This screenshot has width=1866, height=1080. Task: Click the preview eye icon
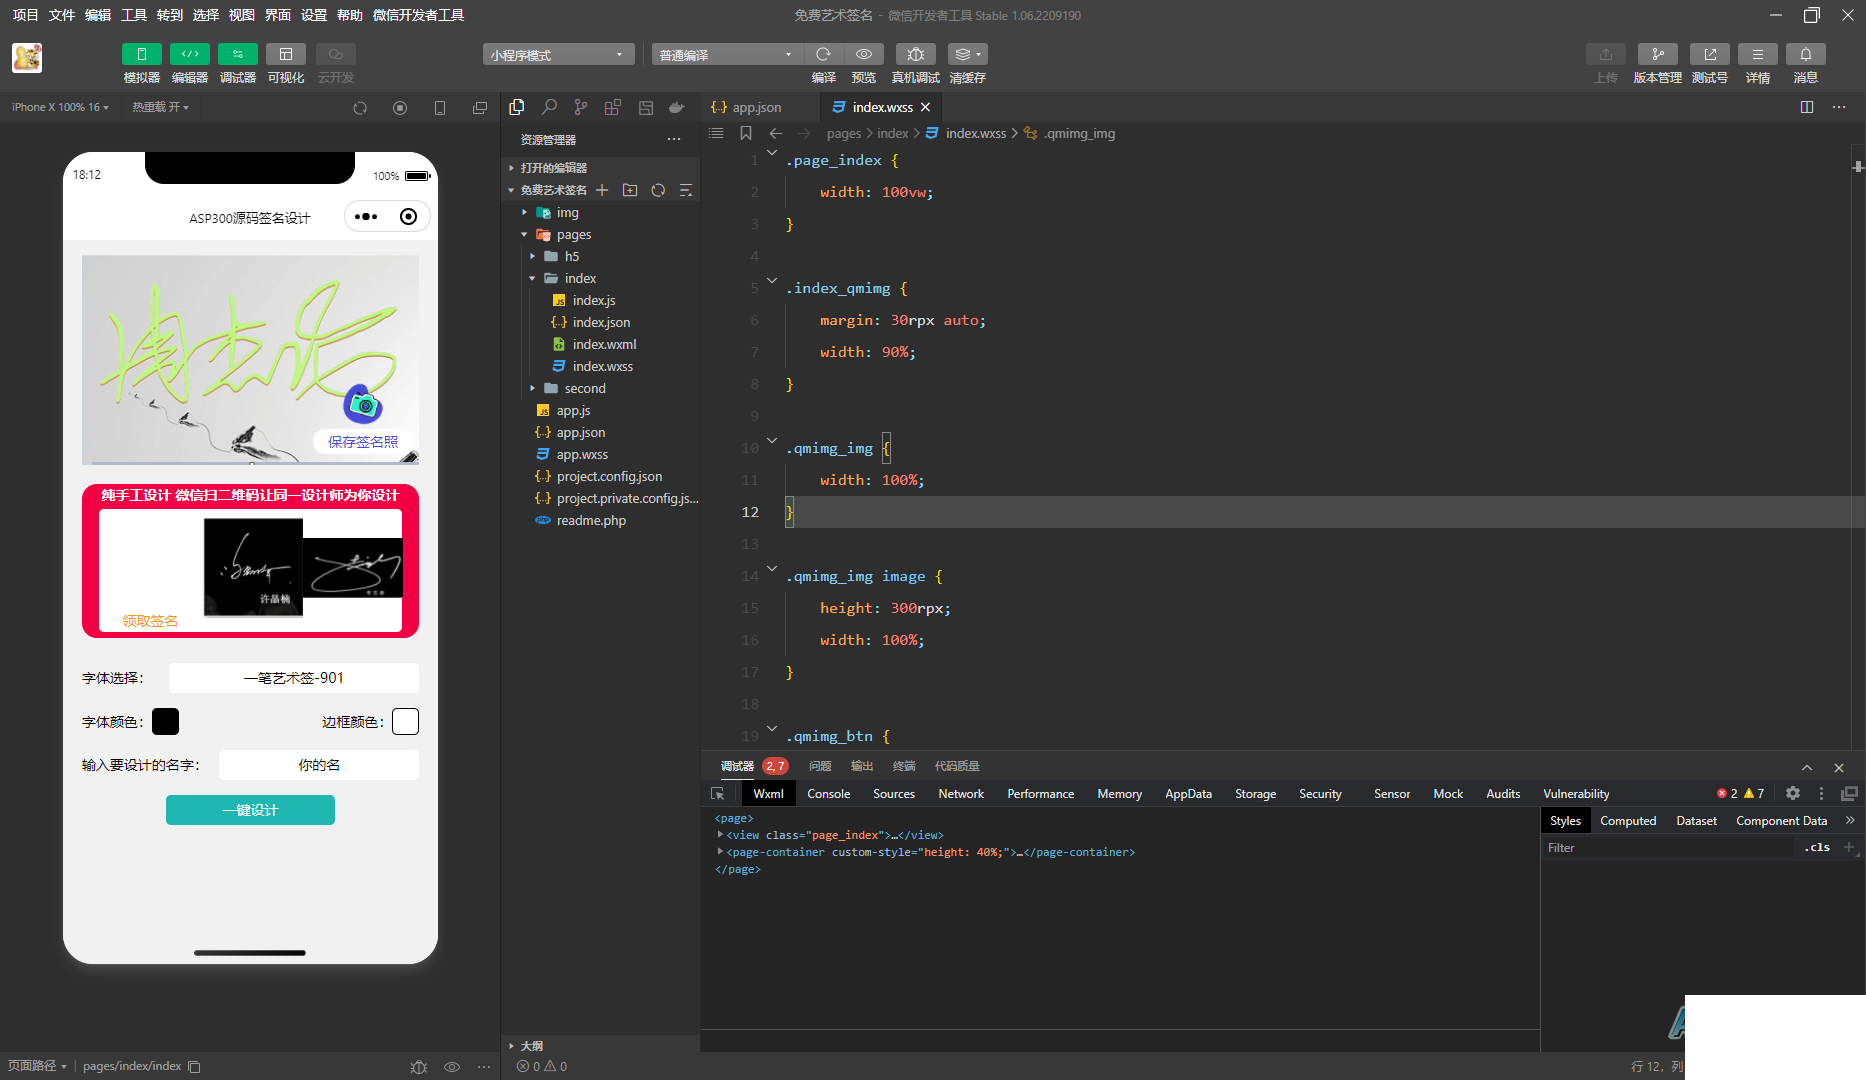coord(864,54)
